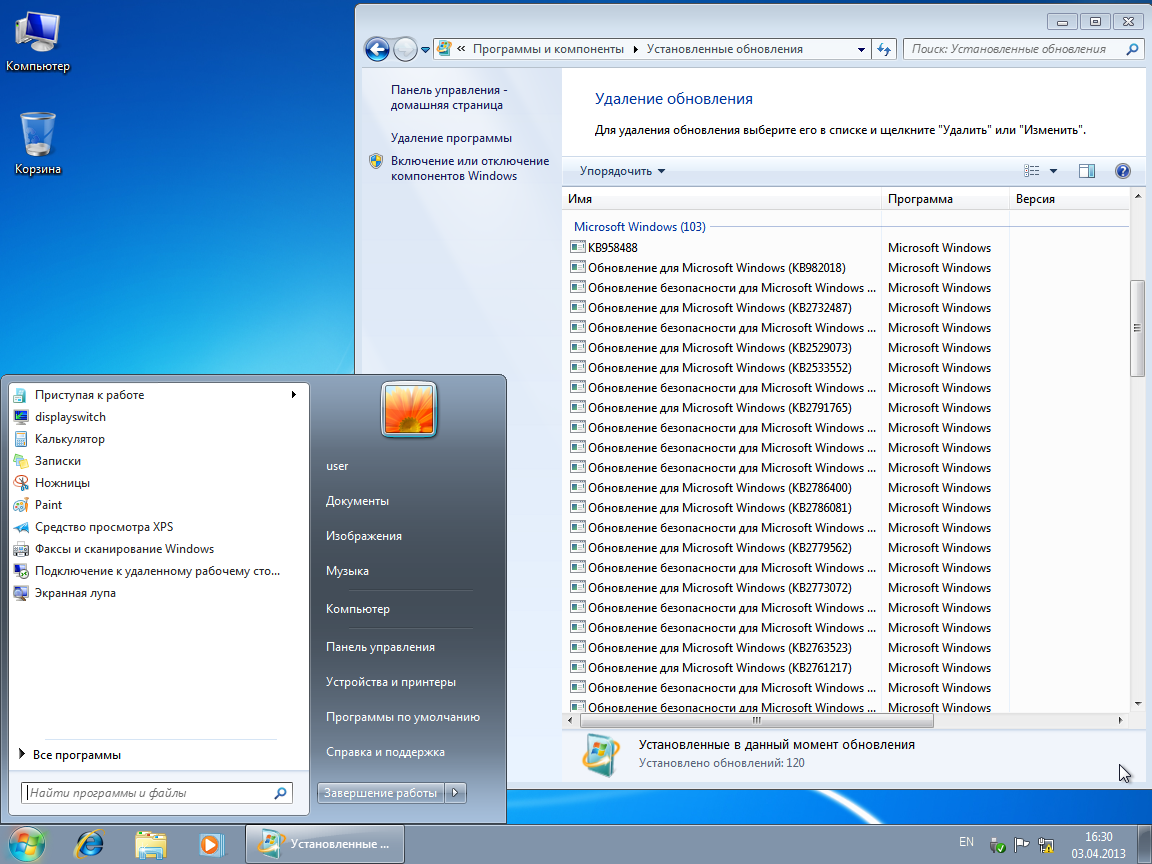Expand shutdown options arrow next to Завершение работы
1152x864 pixels.
[x=456, y=793]
